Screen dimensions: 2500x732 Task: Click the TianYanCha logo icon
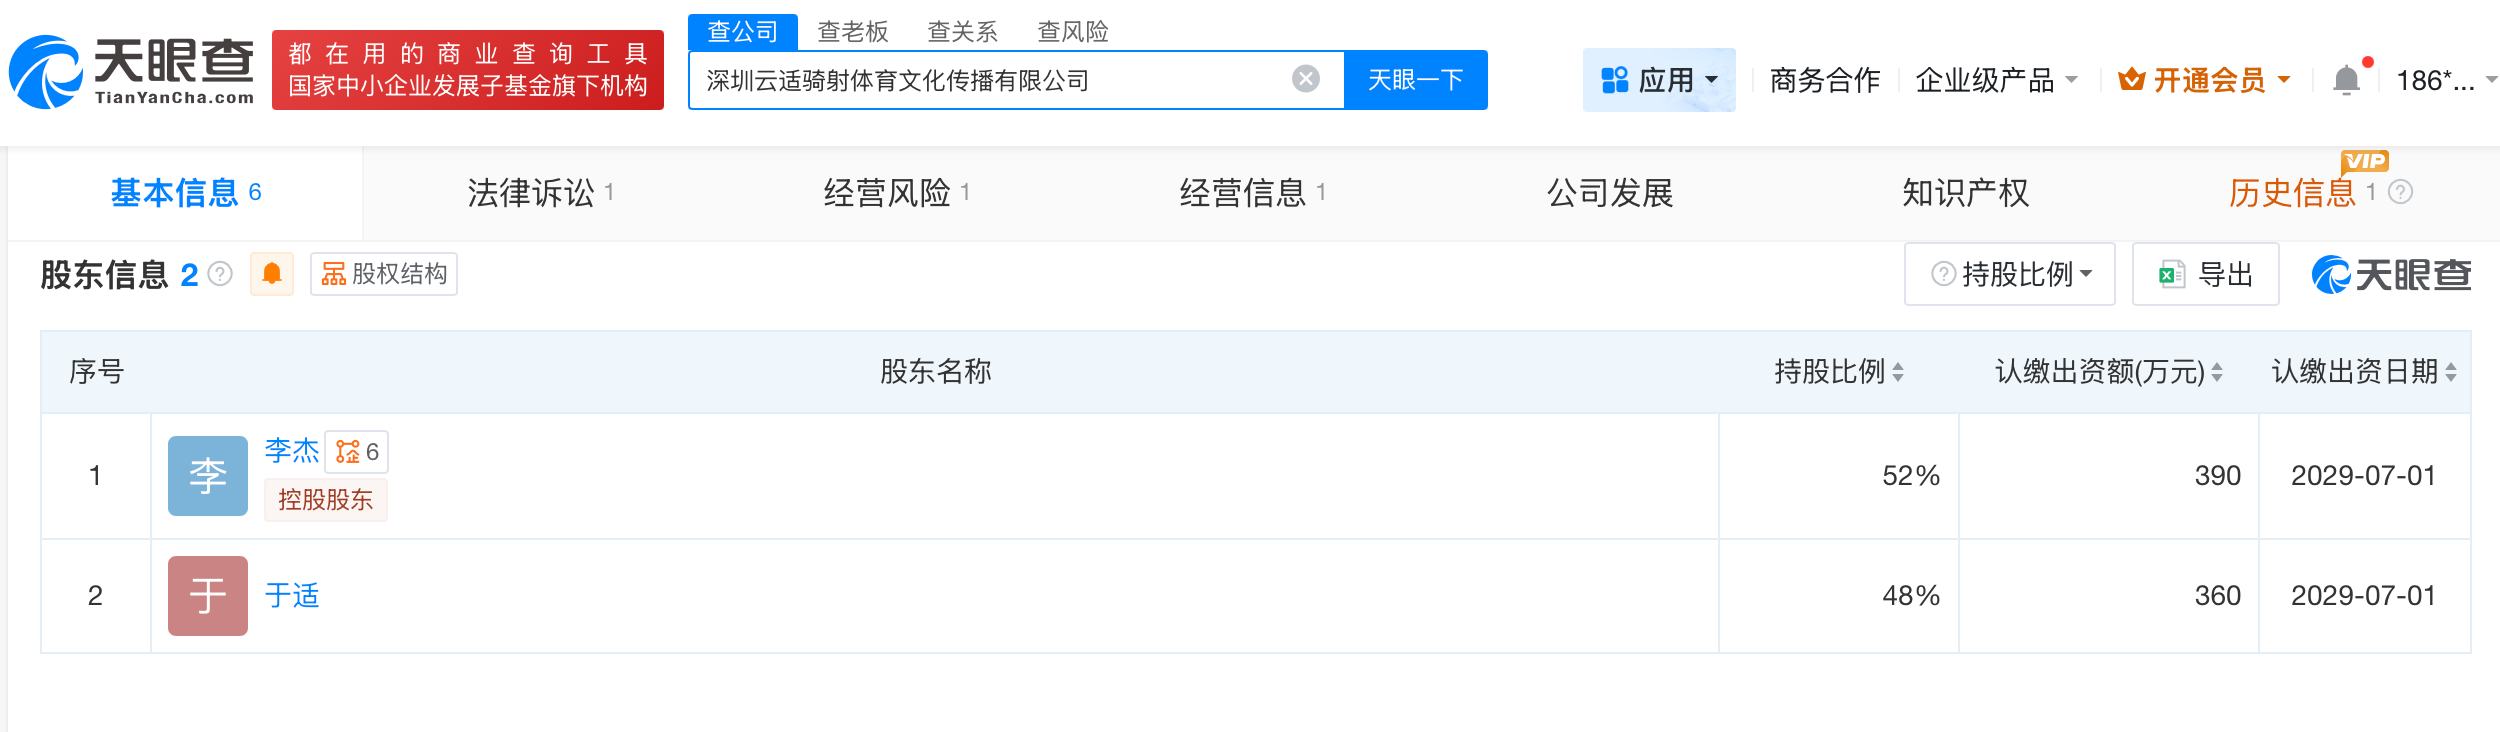45,71
